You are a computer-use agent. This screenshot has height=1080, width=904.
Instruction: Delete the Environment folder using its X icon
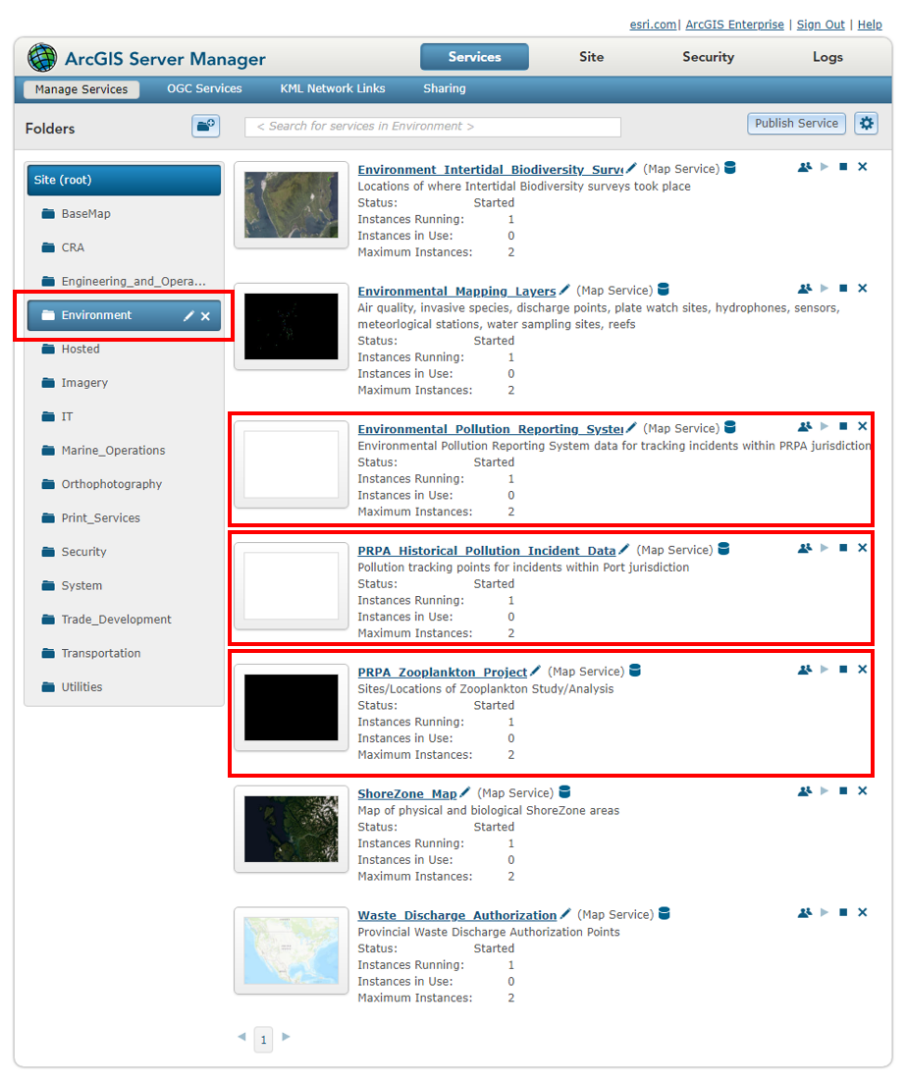click(205, 316)
